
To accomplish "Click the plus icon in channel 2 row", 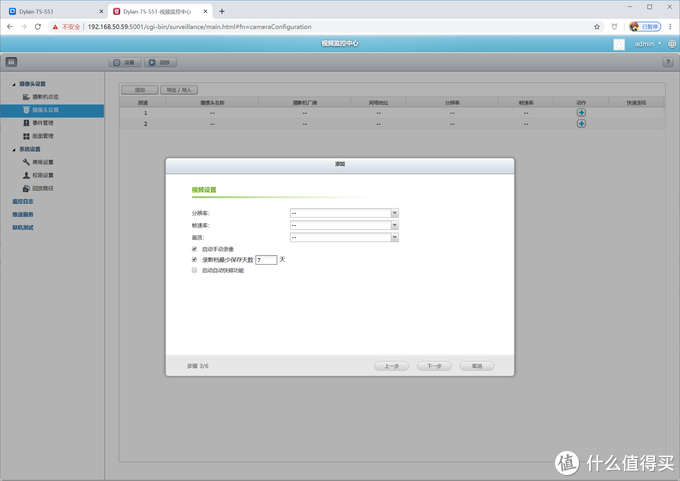I will [581, 124].
